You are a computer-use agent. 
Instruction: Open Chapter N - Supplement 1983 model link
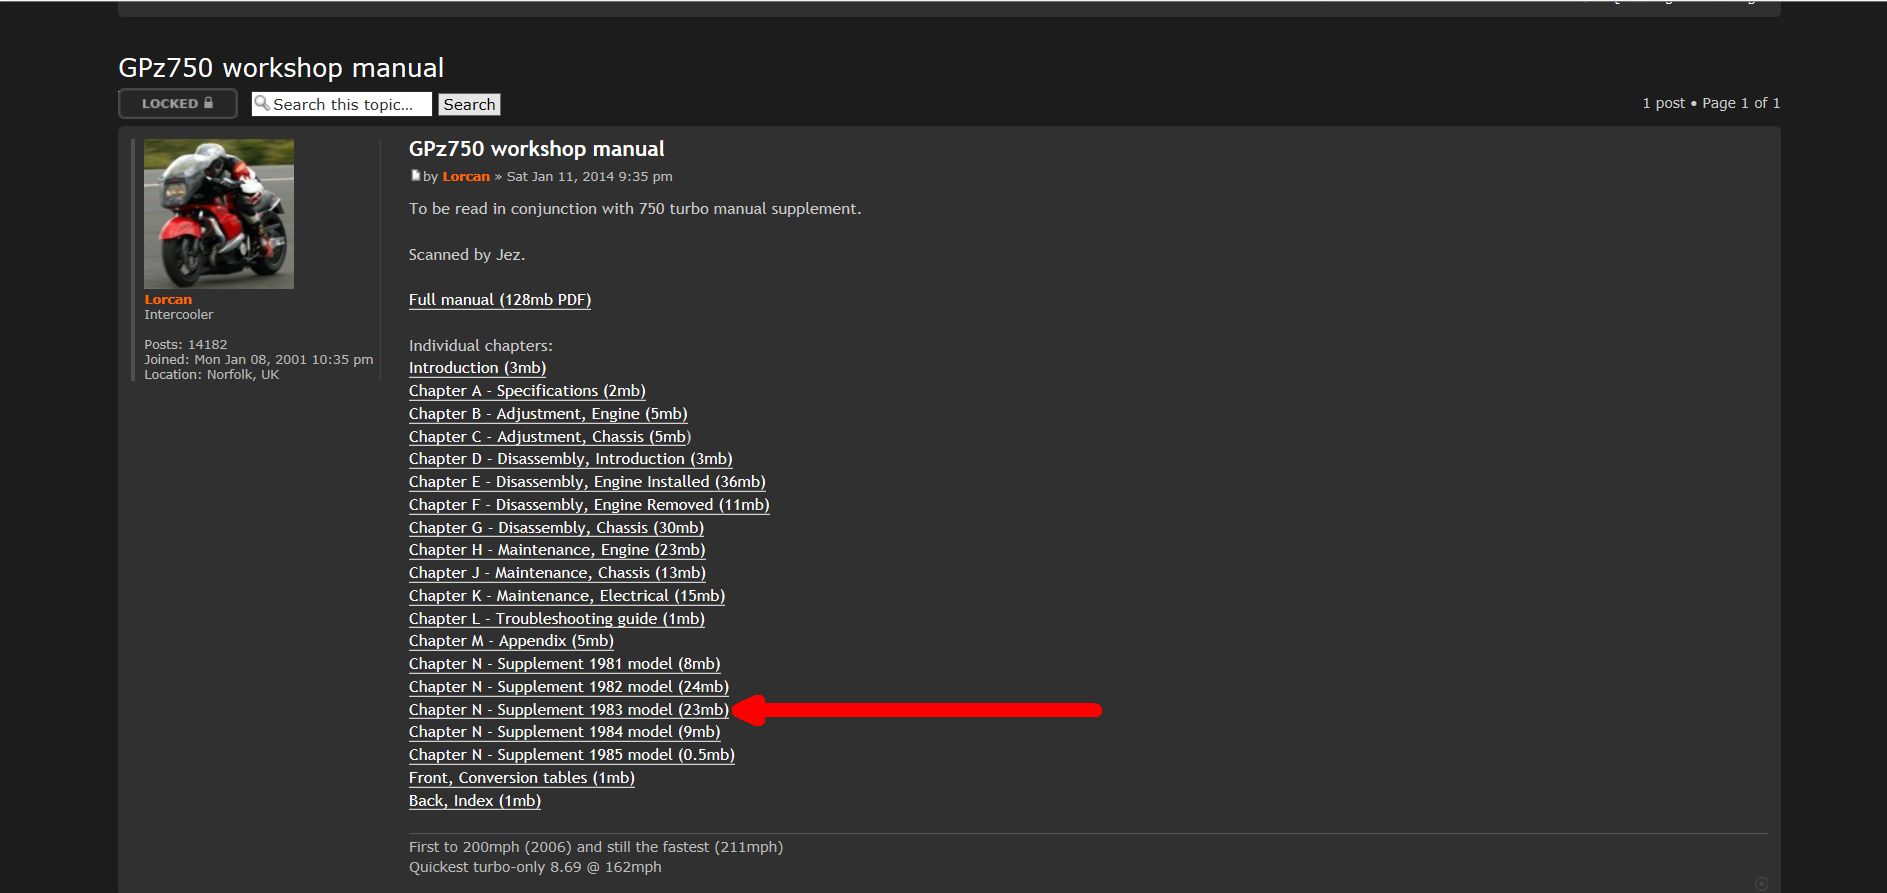pos(568,710)
